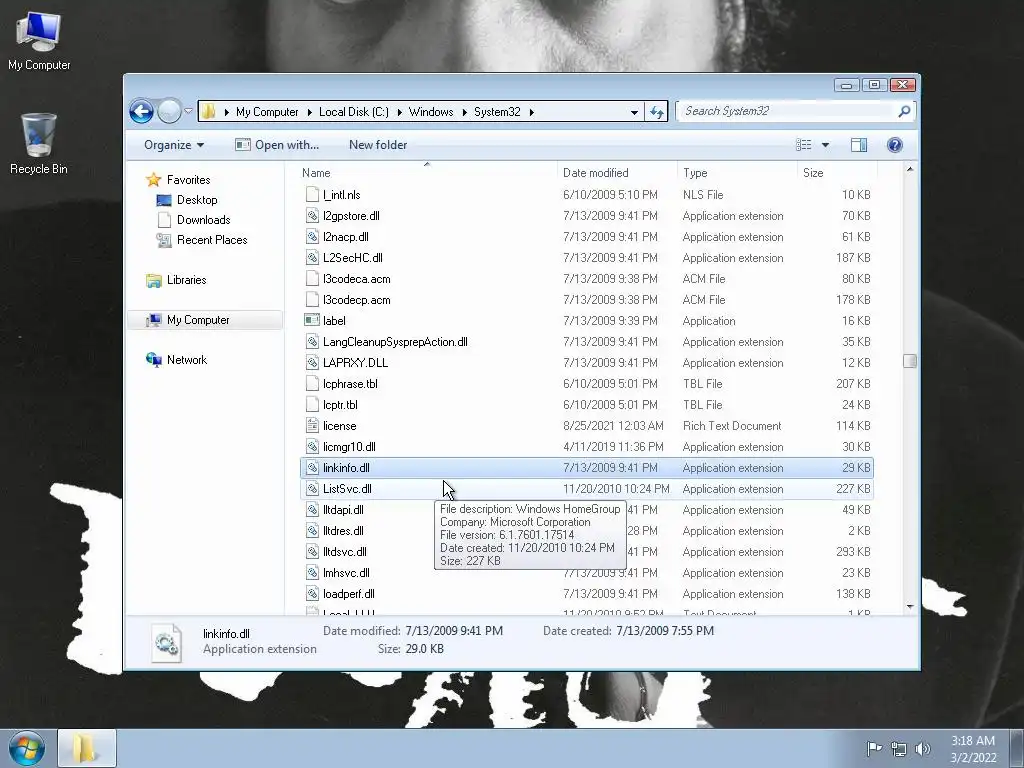Open Network in the navigation pane
Image resolution: width=1024 pixels, height=768 pixels.
point(186,360)
